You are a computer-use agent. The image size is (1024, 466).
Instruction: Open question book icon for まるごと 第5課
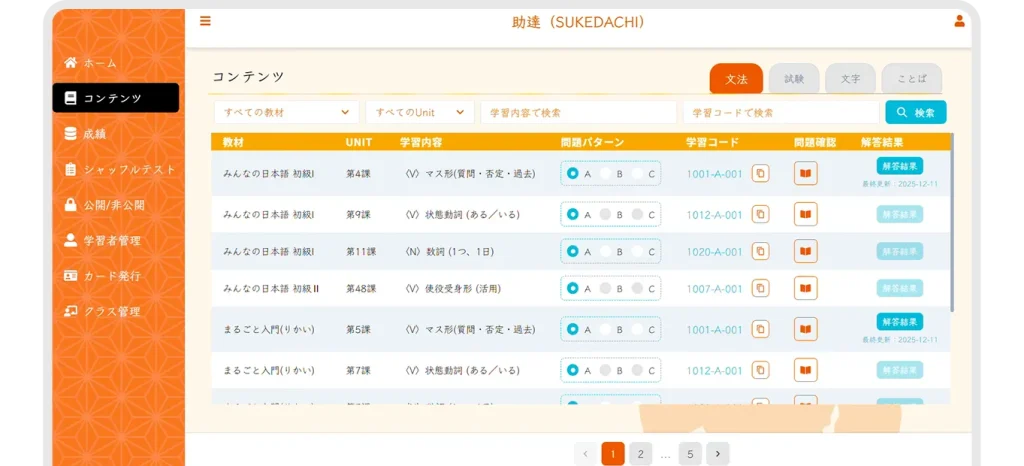[x=805, y=329]
